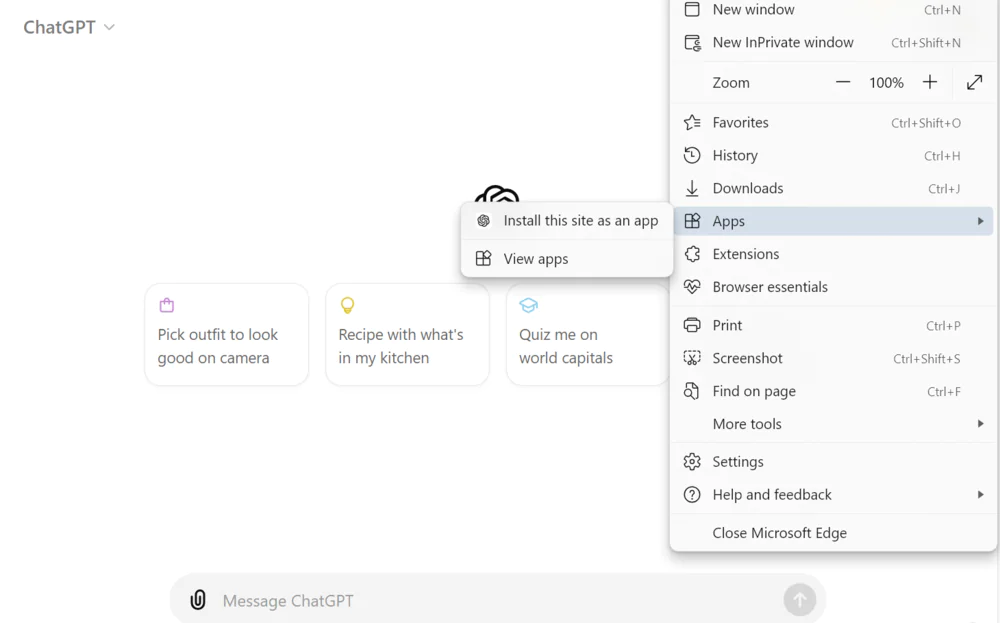This screenshot has height=623, width=1000.
Task: Click the Ctrl+Shift+S shortcut text
Action: click(x=927, y=359)
